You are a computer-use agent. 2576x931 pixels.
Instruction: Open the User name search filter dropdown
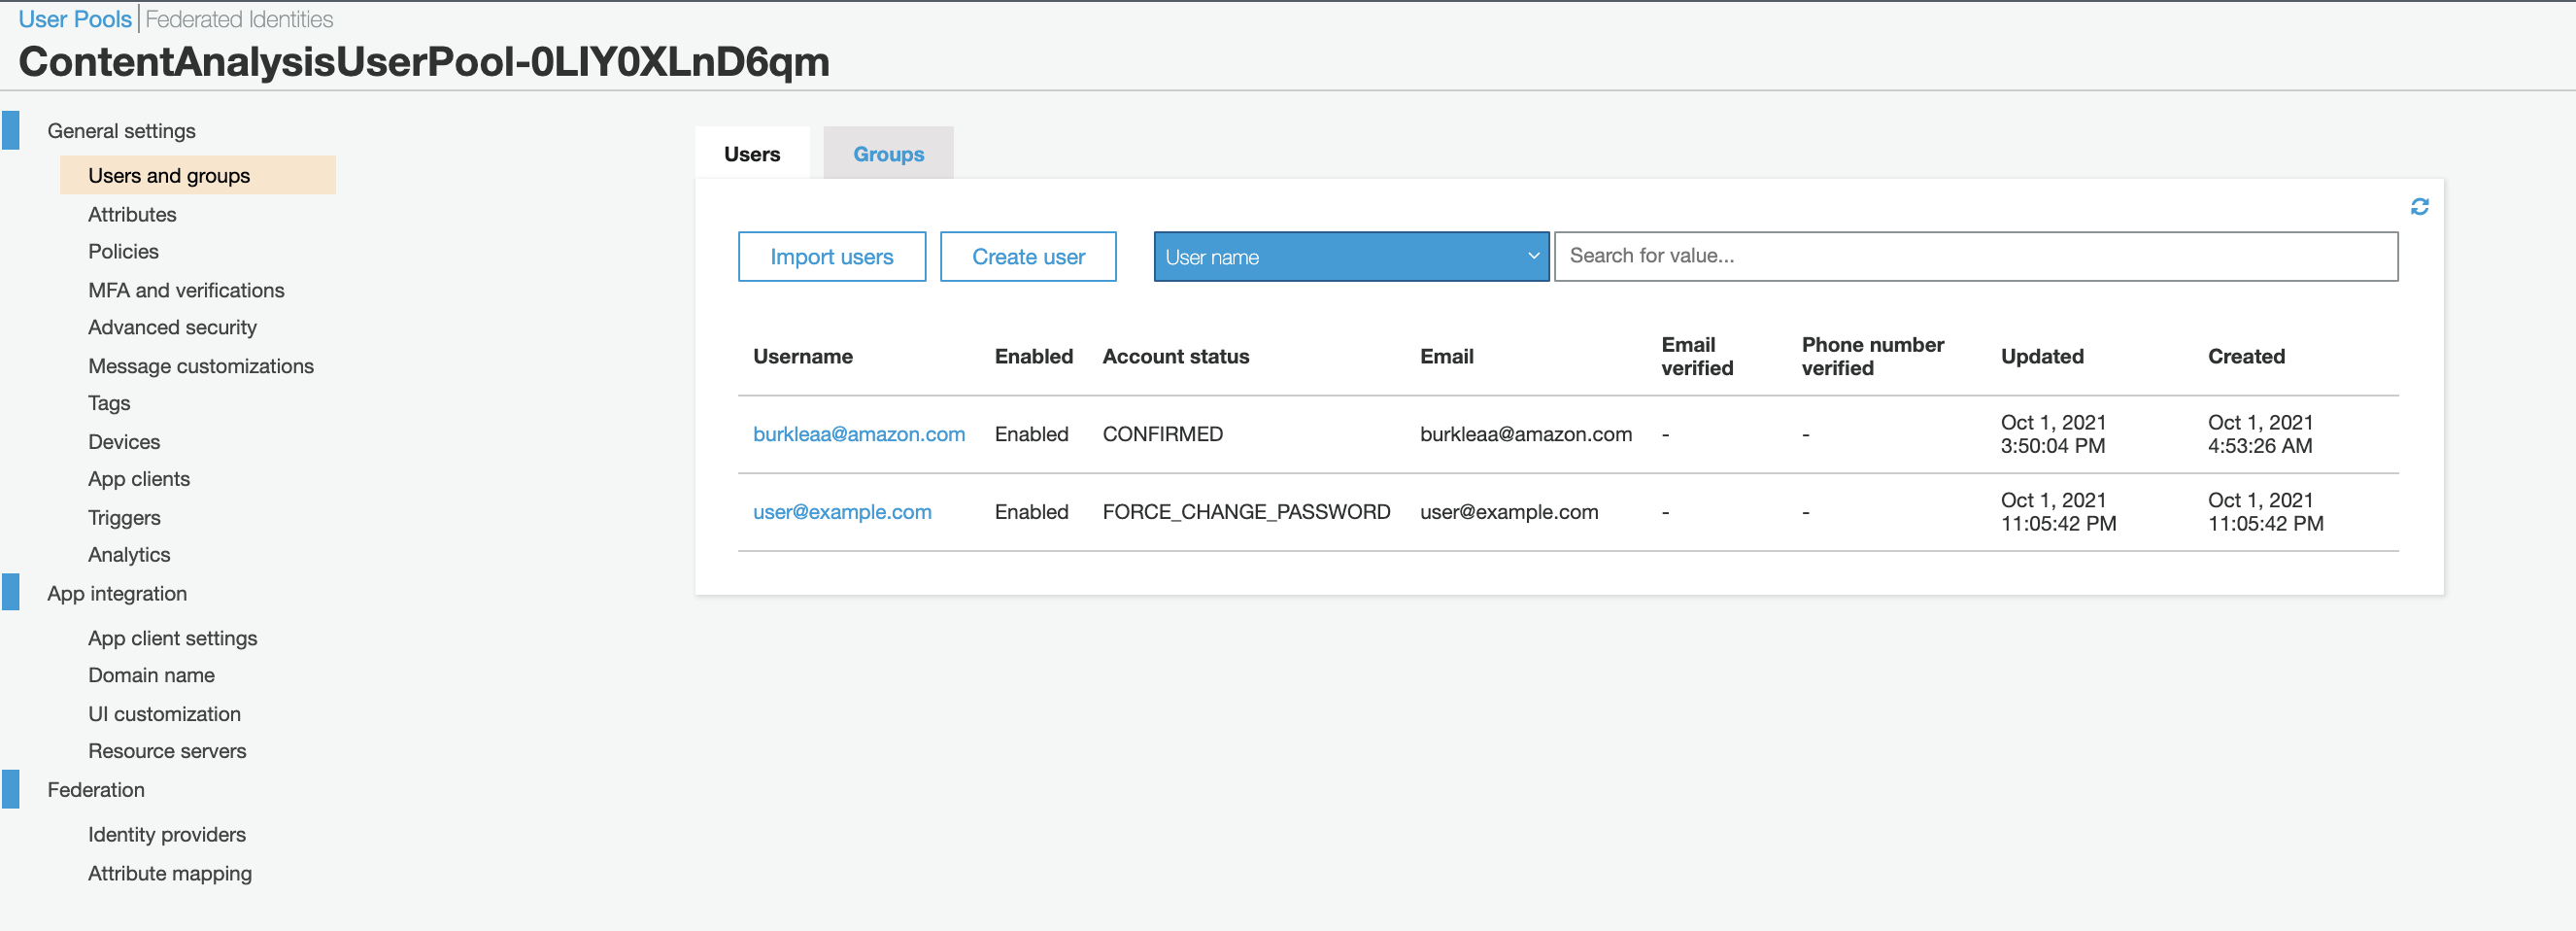click(1351, 257)
